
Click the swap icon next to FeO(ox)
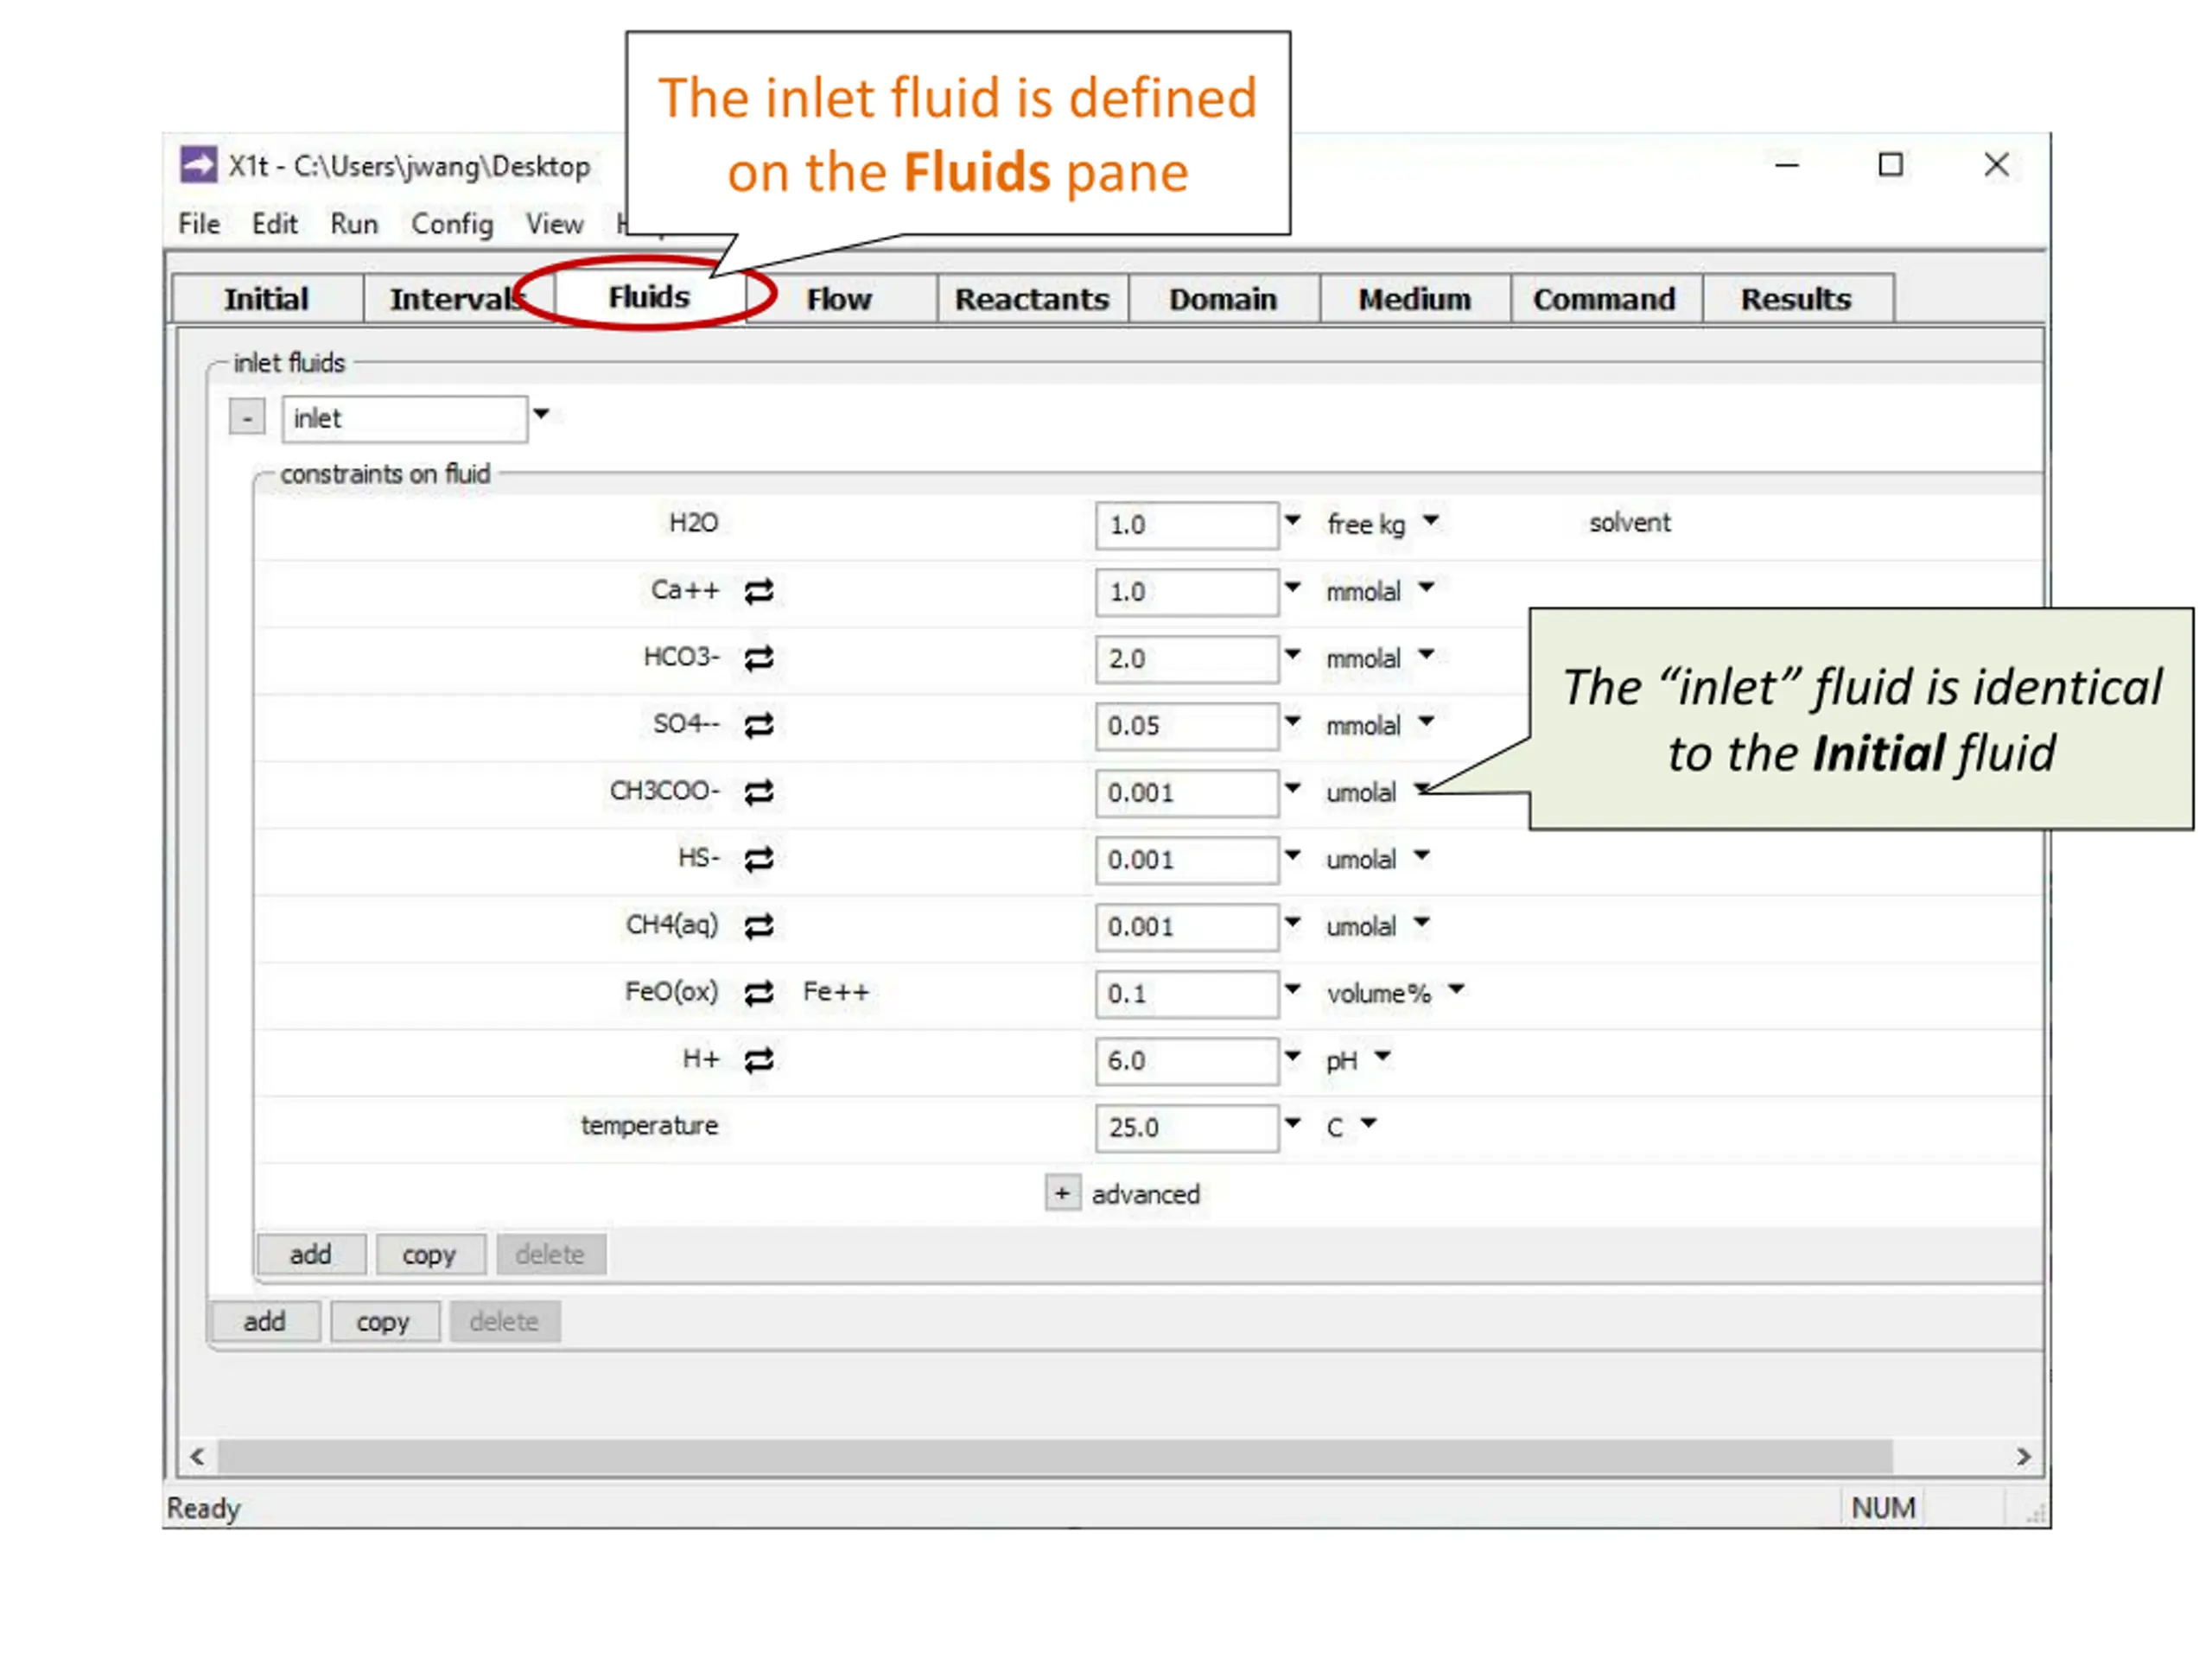pos(759,993)
